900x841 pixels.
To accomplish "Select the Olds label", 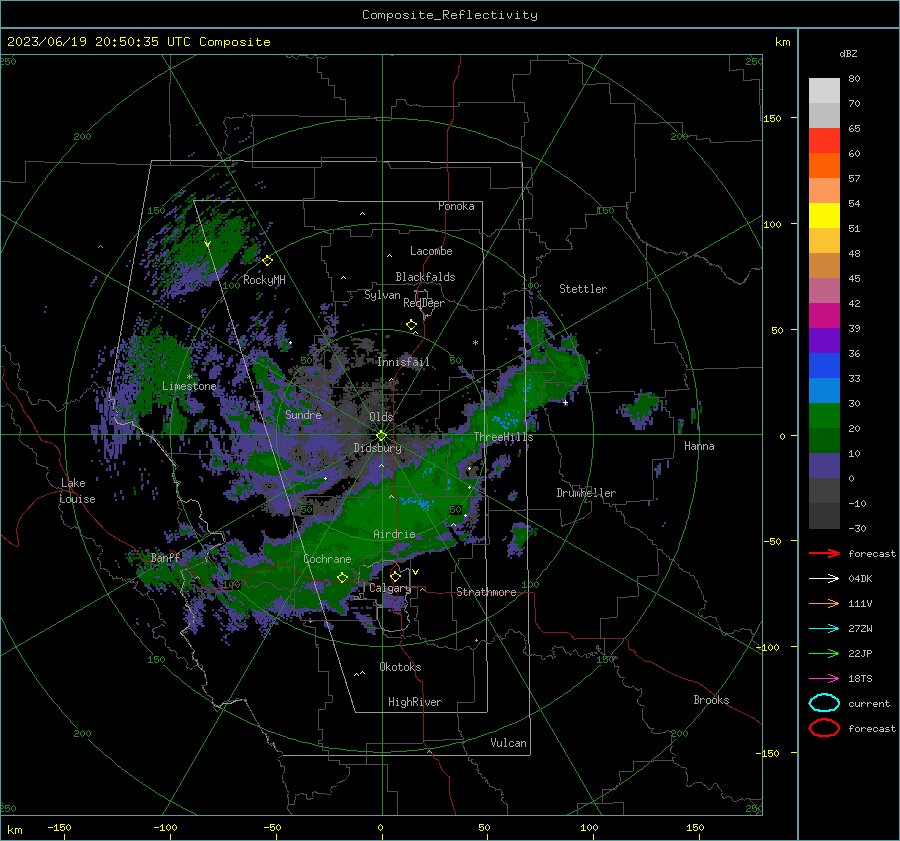I will coord(381,417).
